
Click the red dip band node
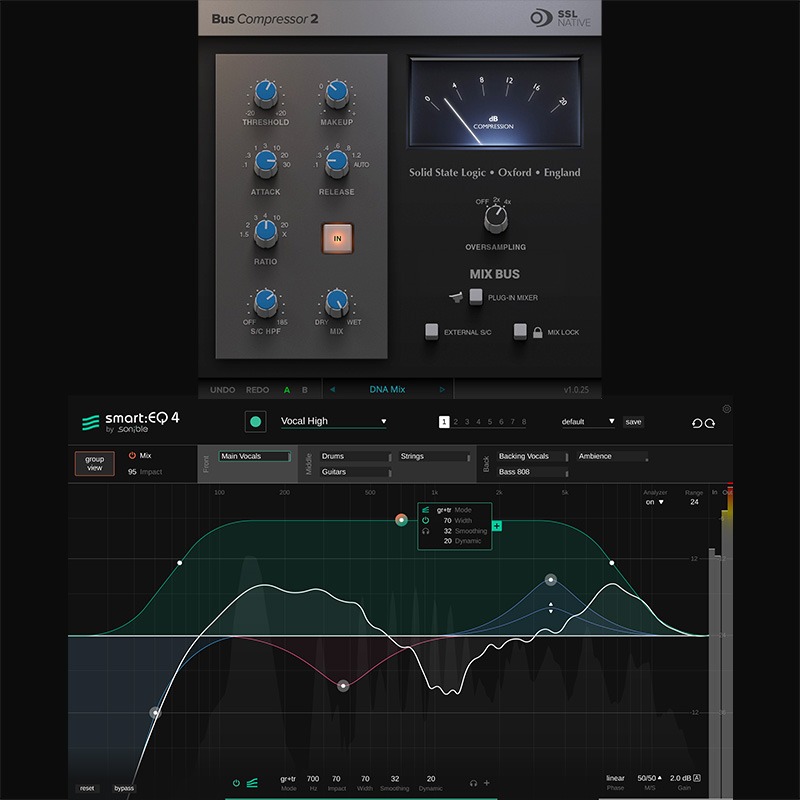tap(343, 686)
